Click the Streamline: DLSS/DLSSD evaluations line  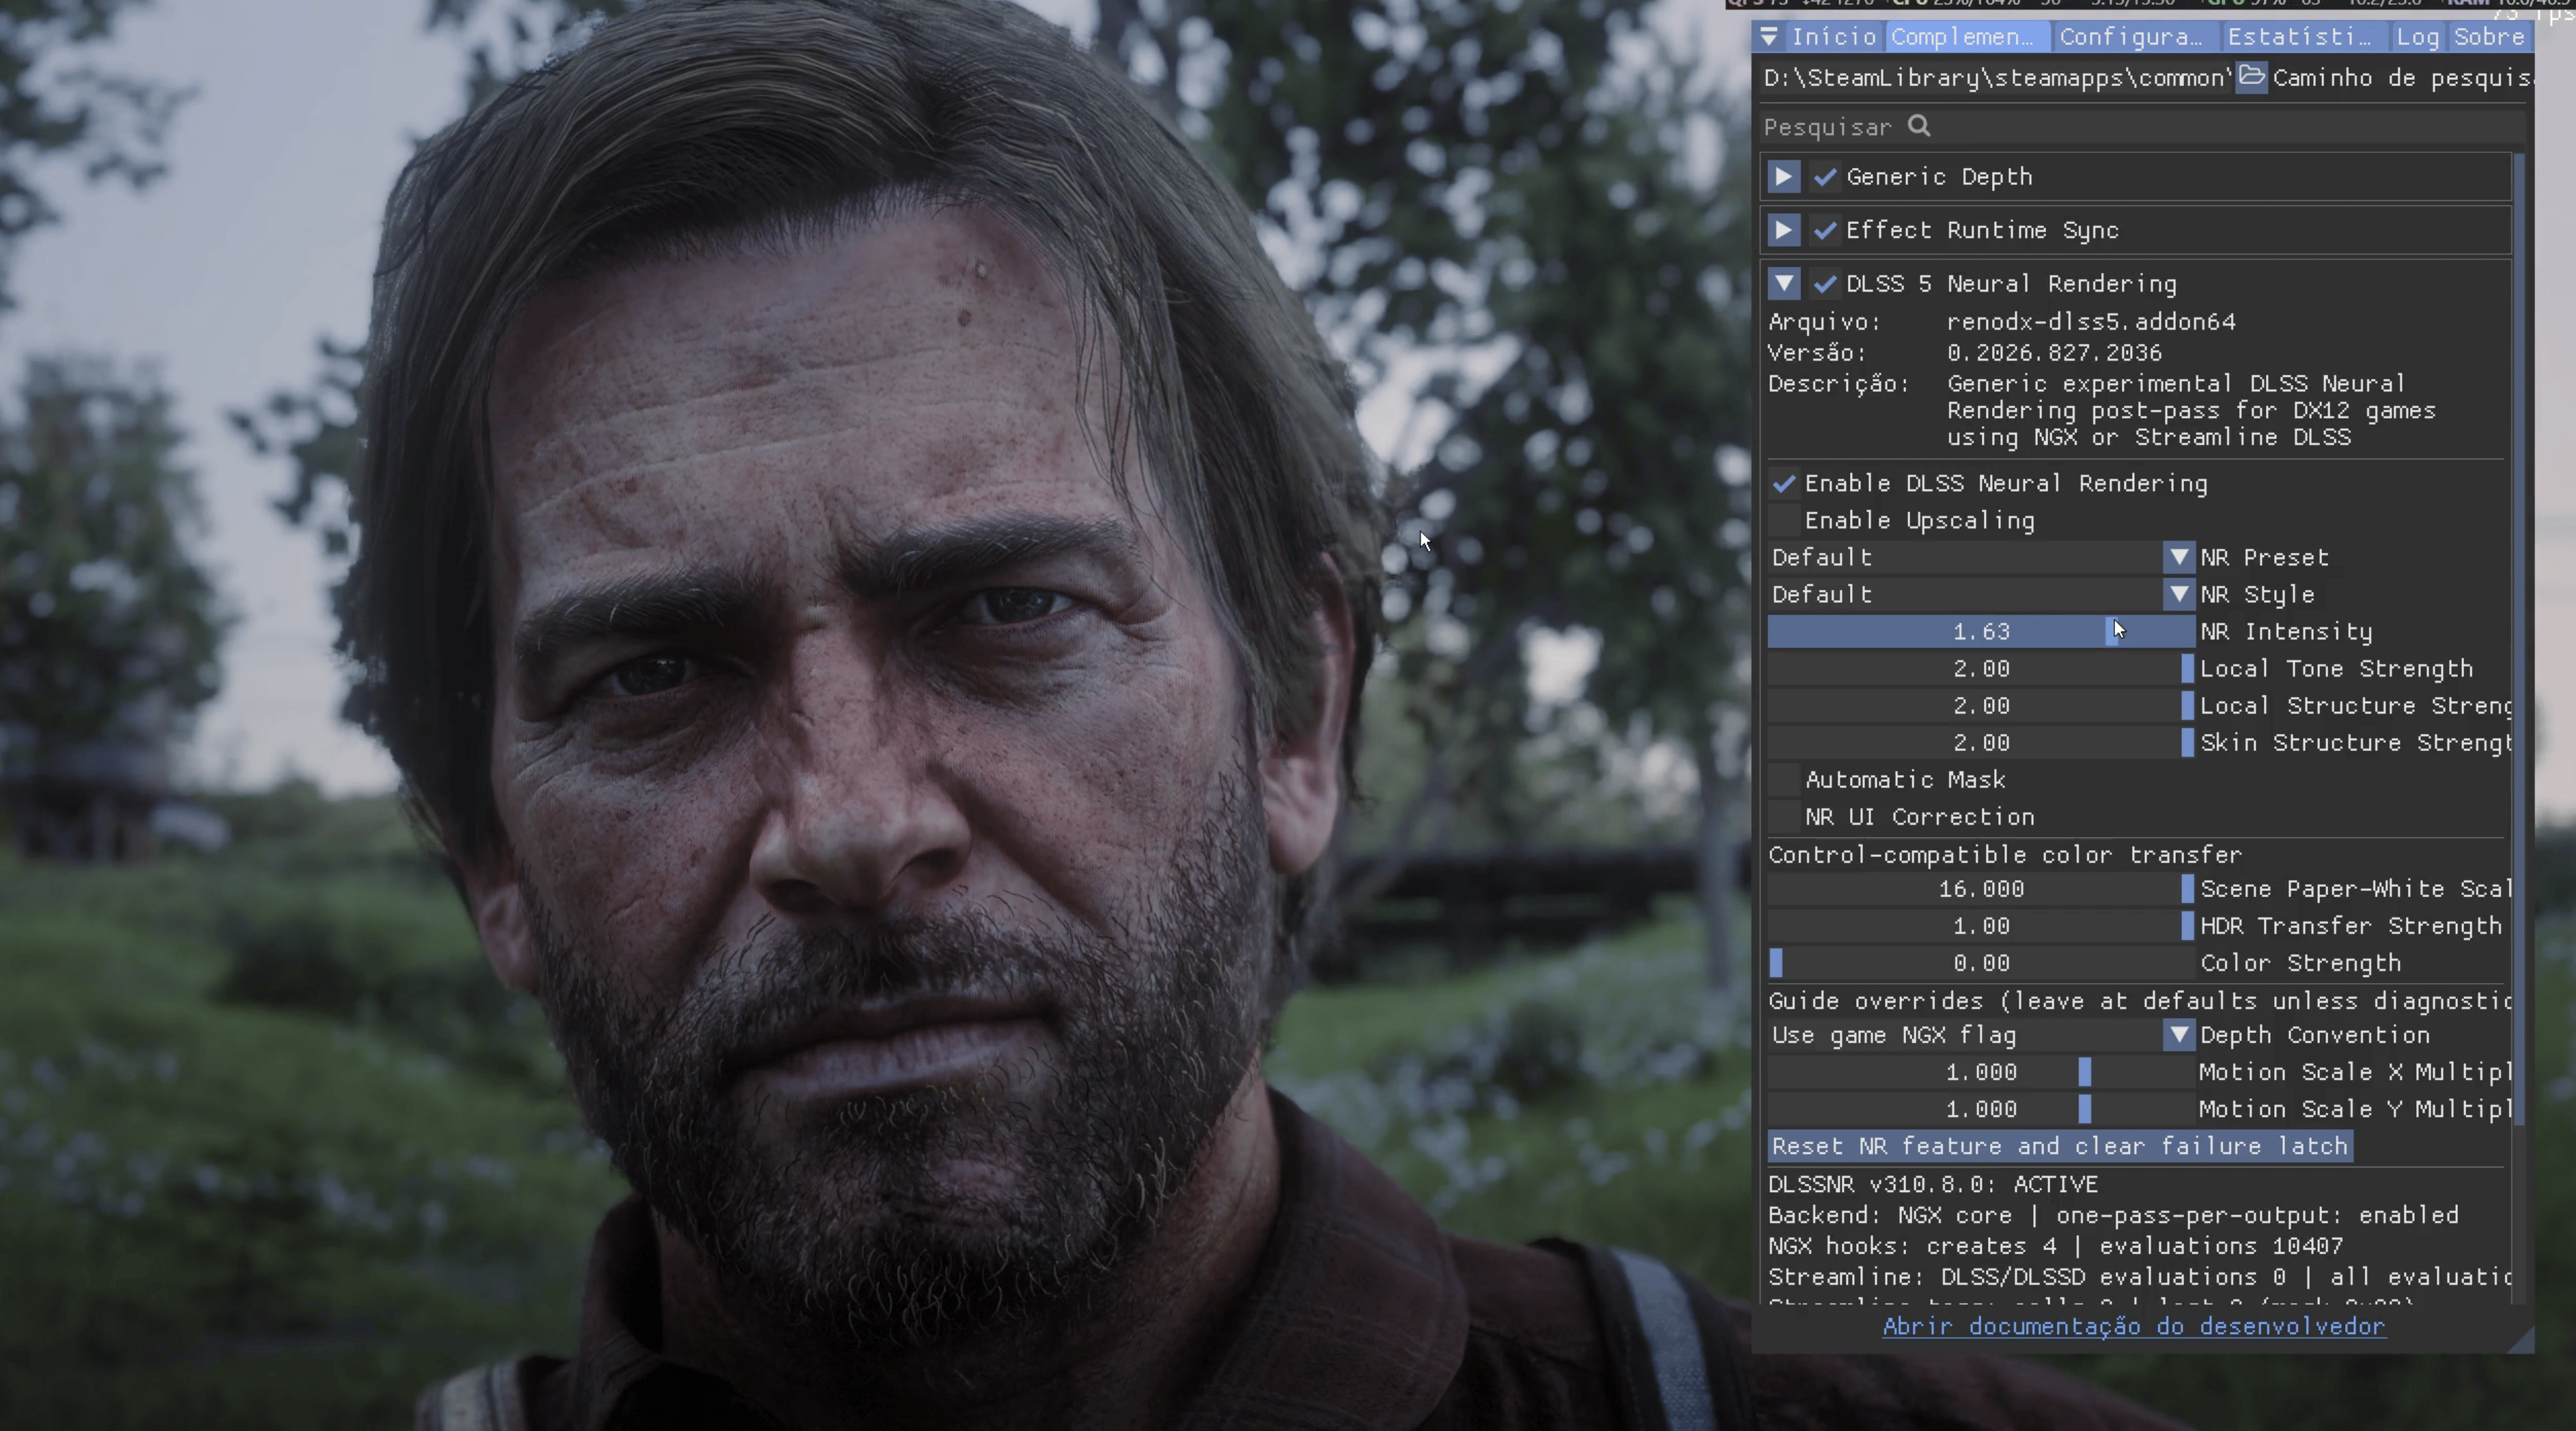point(2139,1277)
